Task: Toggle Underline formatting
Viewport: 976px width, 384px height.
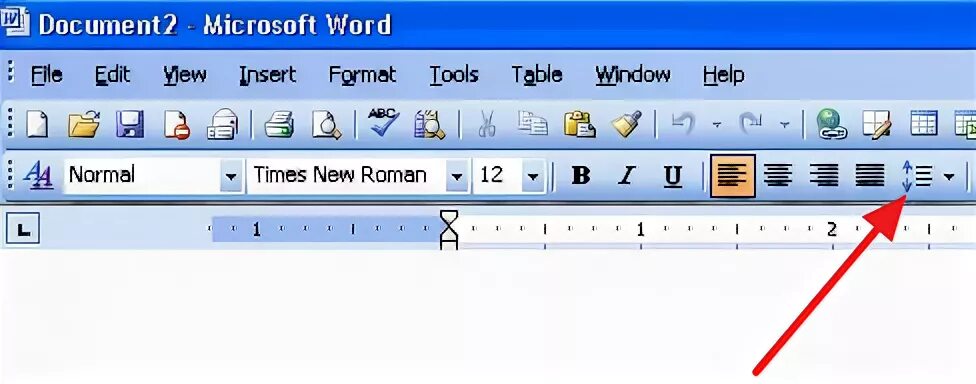Action: [x=673, y=176]
